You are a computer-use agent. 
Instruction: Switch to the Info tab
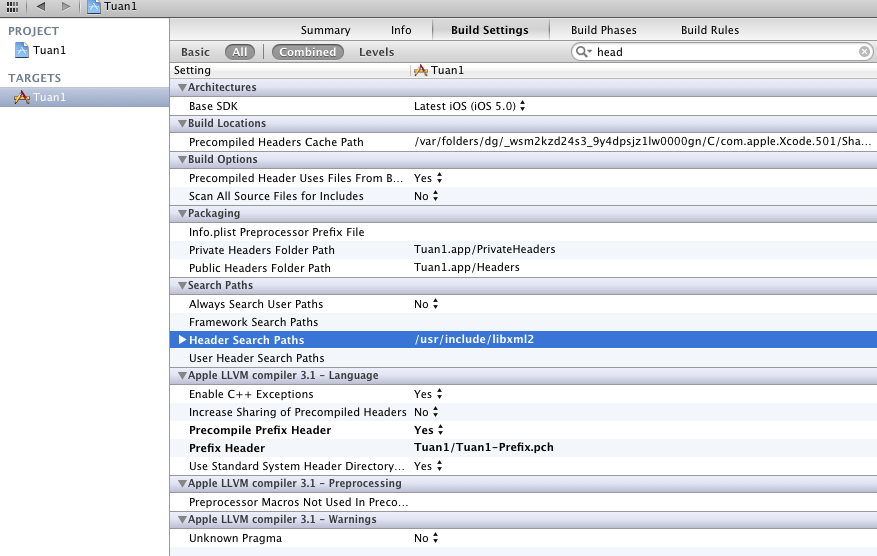(x=401, y=30)
